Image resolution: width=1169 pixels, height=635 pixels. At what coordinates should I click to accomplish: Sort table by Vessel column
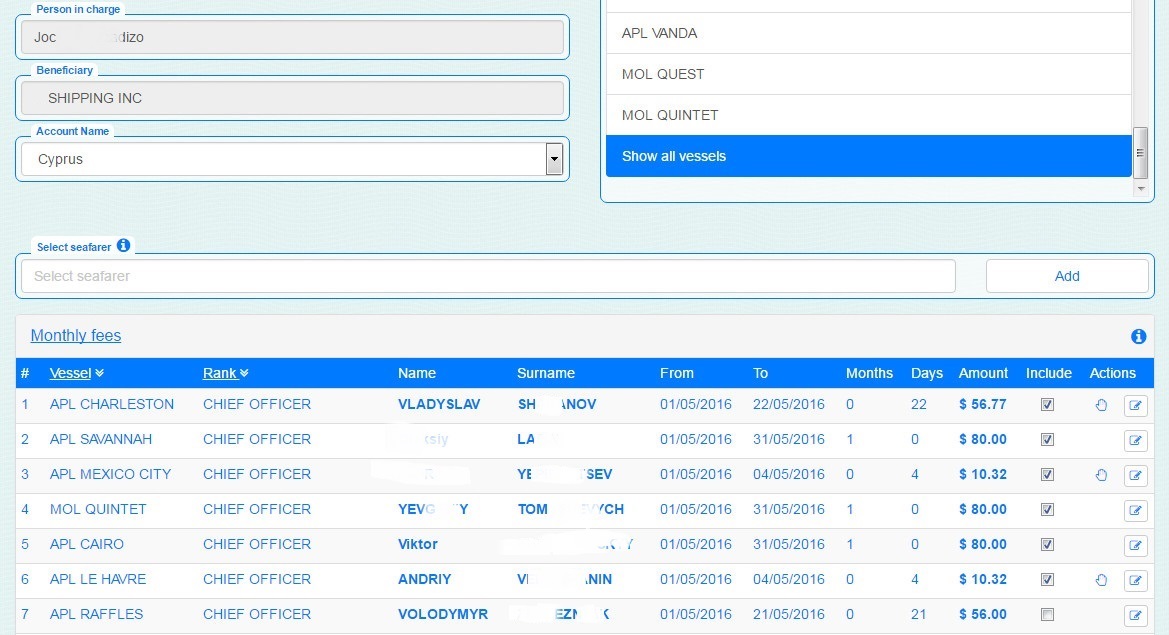pos(76,373)
